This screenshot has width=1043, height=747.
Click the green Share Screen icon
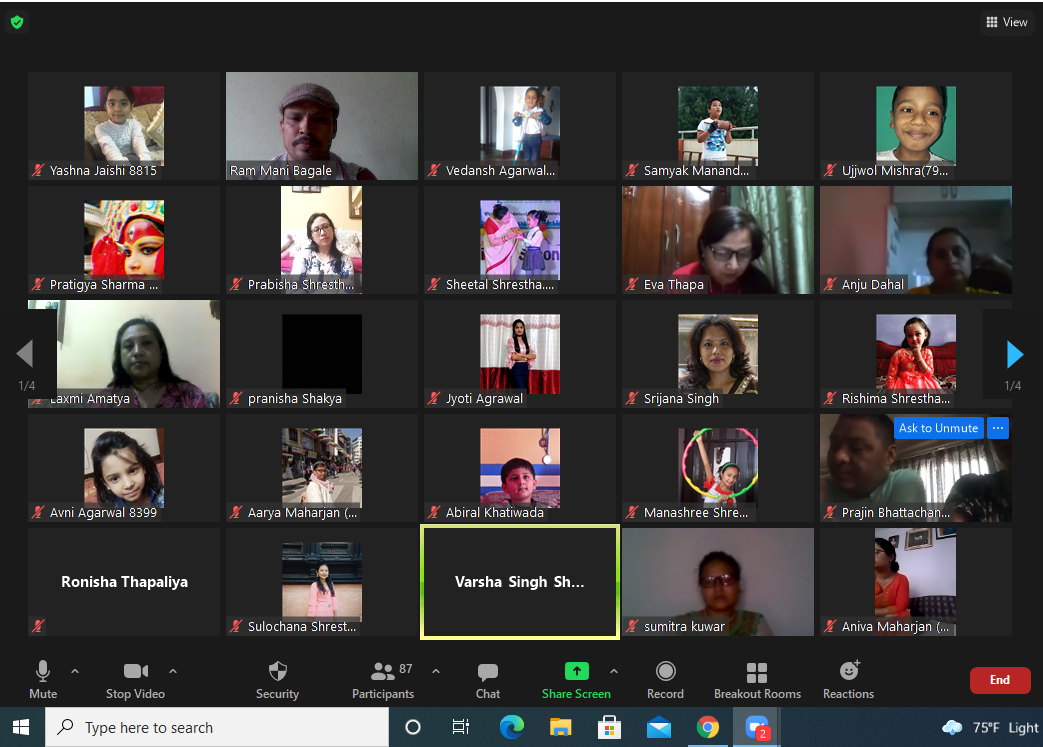(x=577, y=671)
